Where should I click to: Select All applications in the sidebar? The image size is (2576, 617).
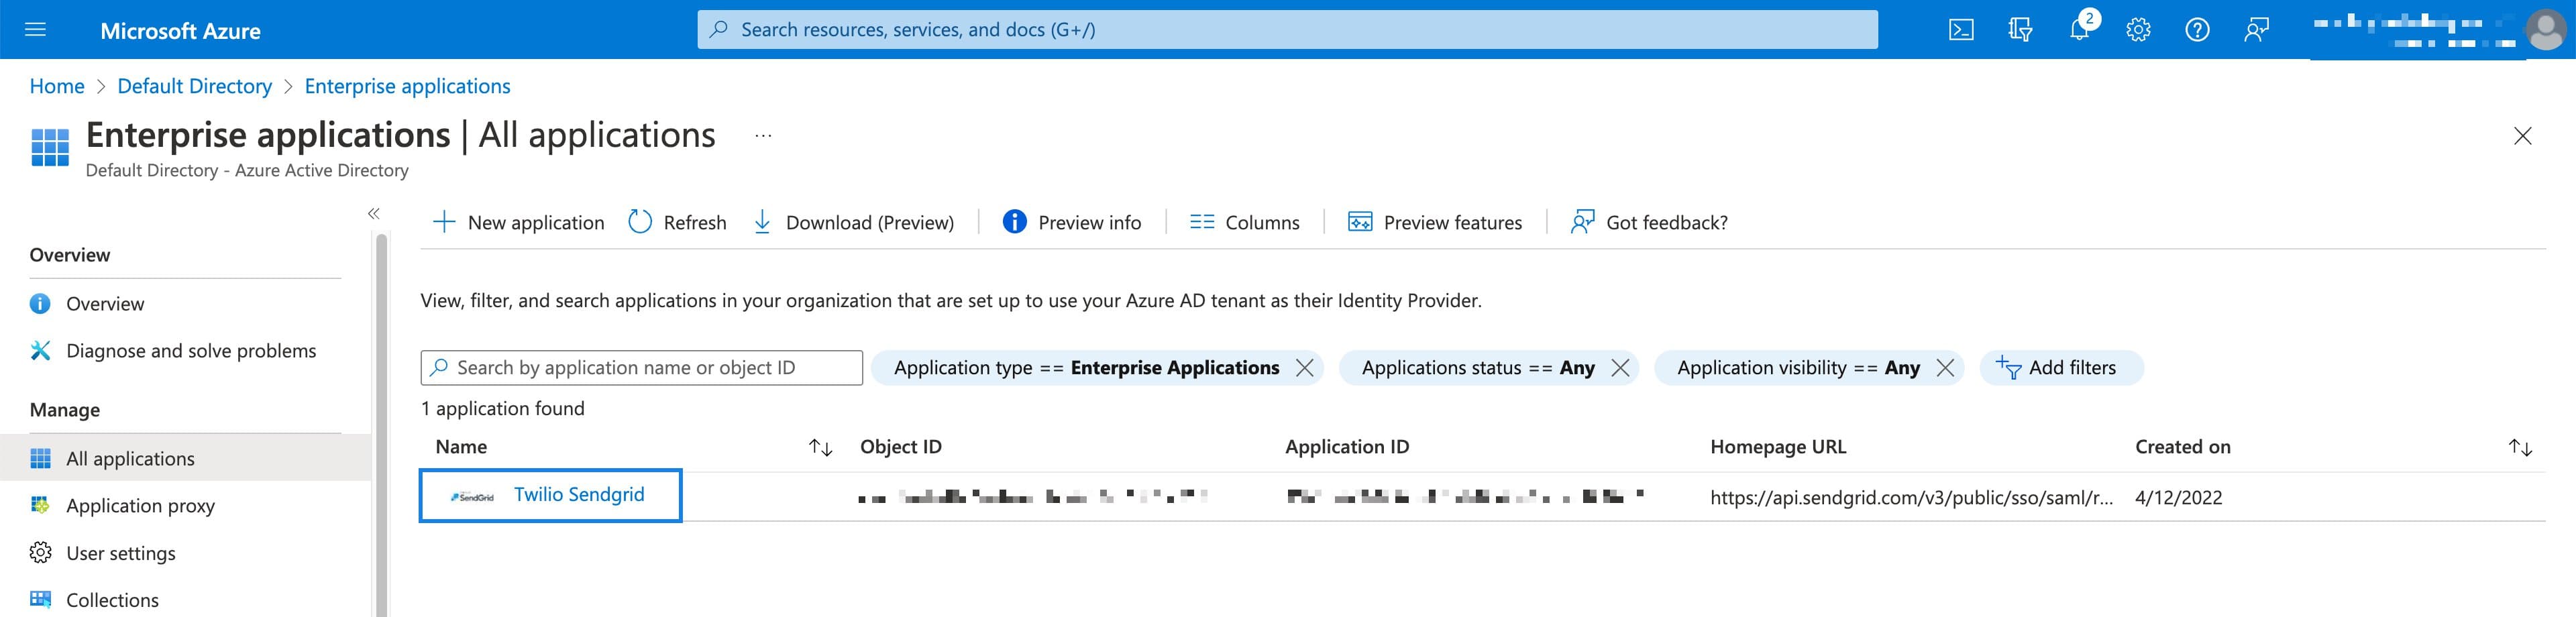[x=130, y=458]
